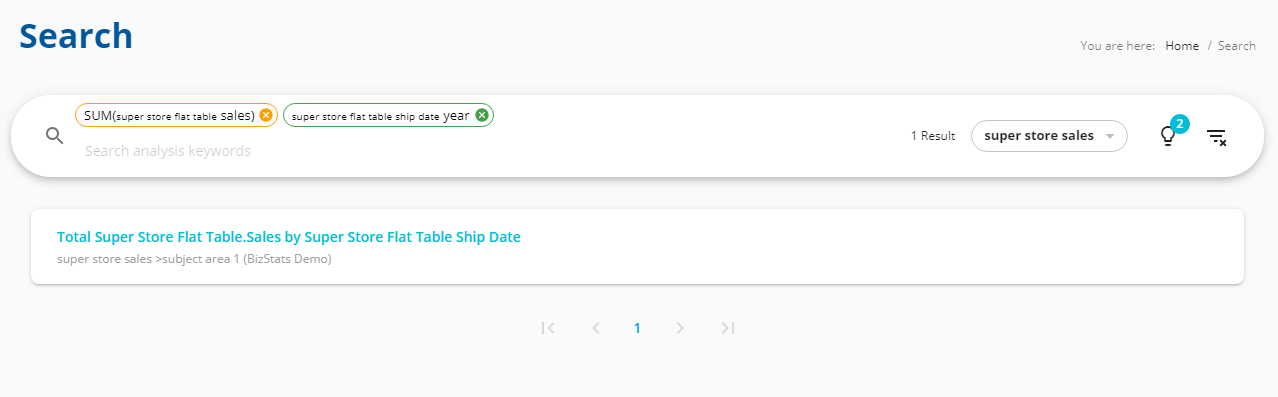
Task: Open the lightbulb suggestions icon
Action: [x=1166, y=137]
